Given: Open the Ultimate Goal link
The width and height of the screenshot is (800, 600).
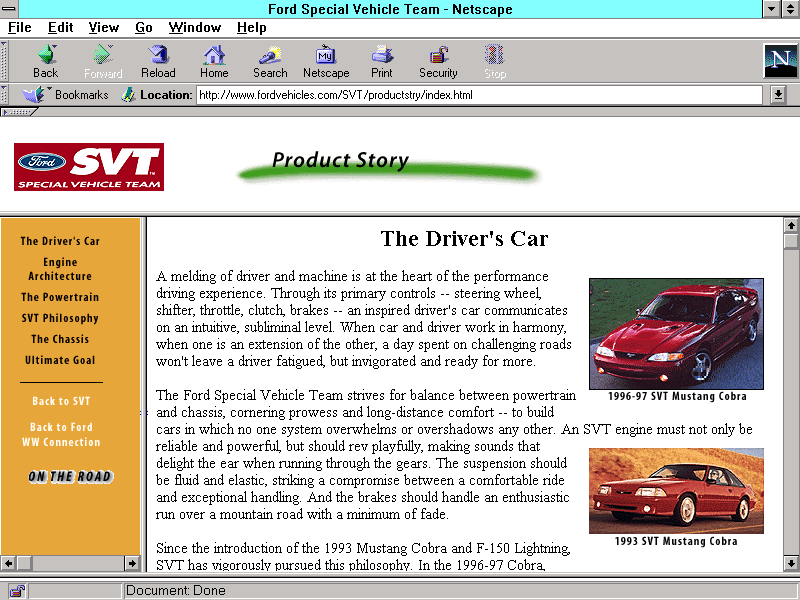Looking at the screenshot, I should [x=60, y=360].
